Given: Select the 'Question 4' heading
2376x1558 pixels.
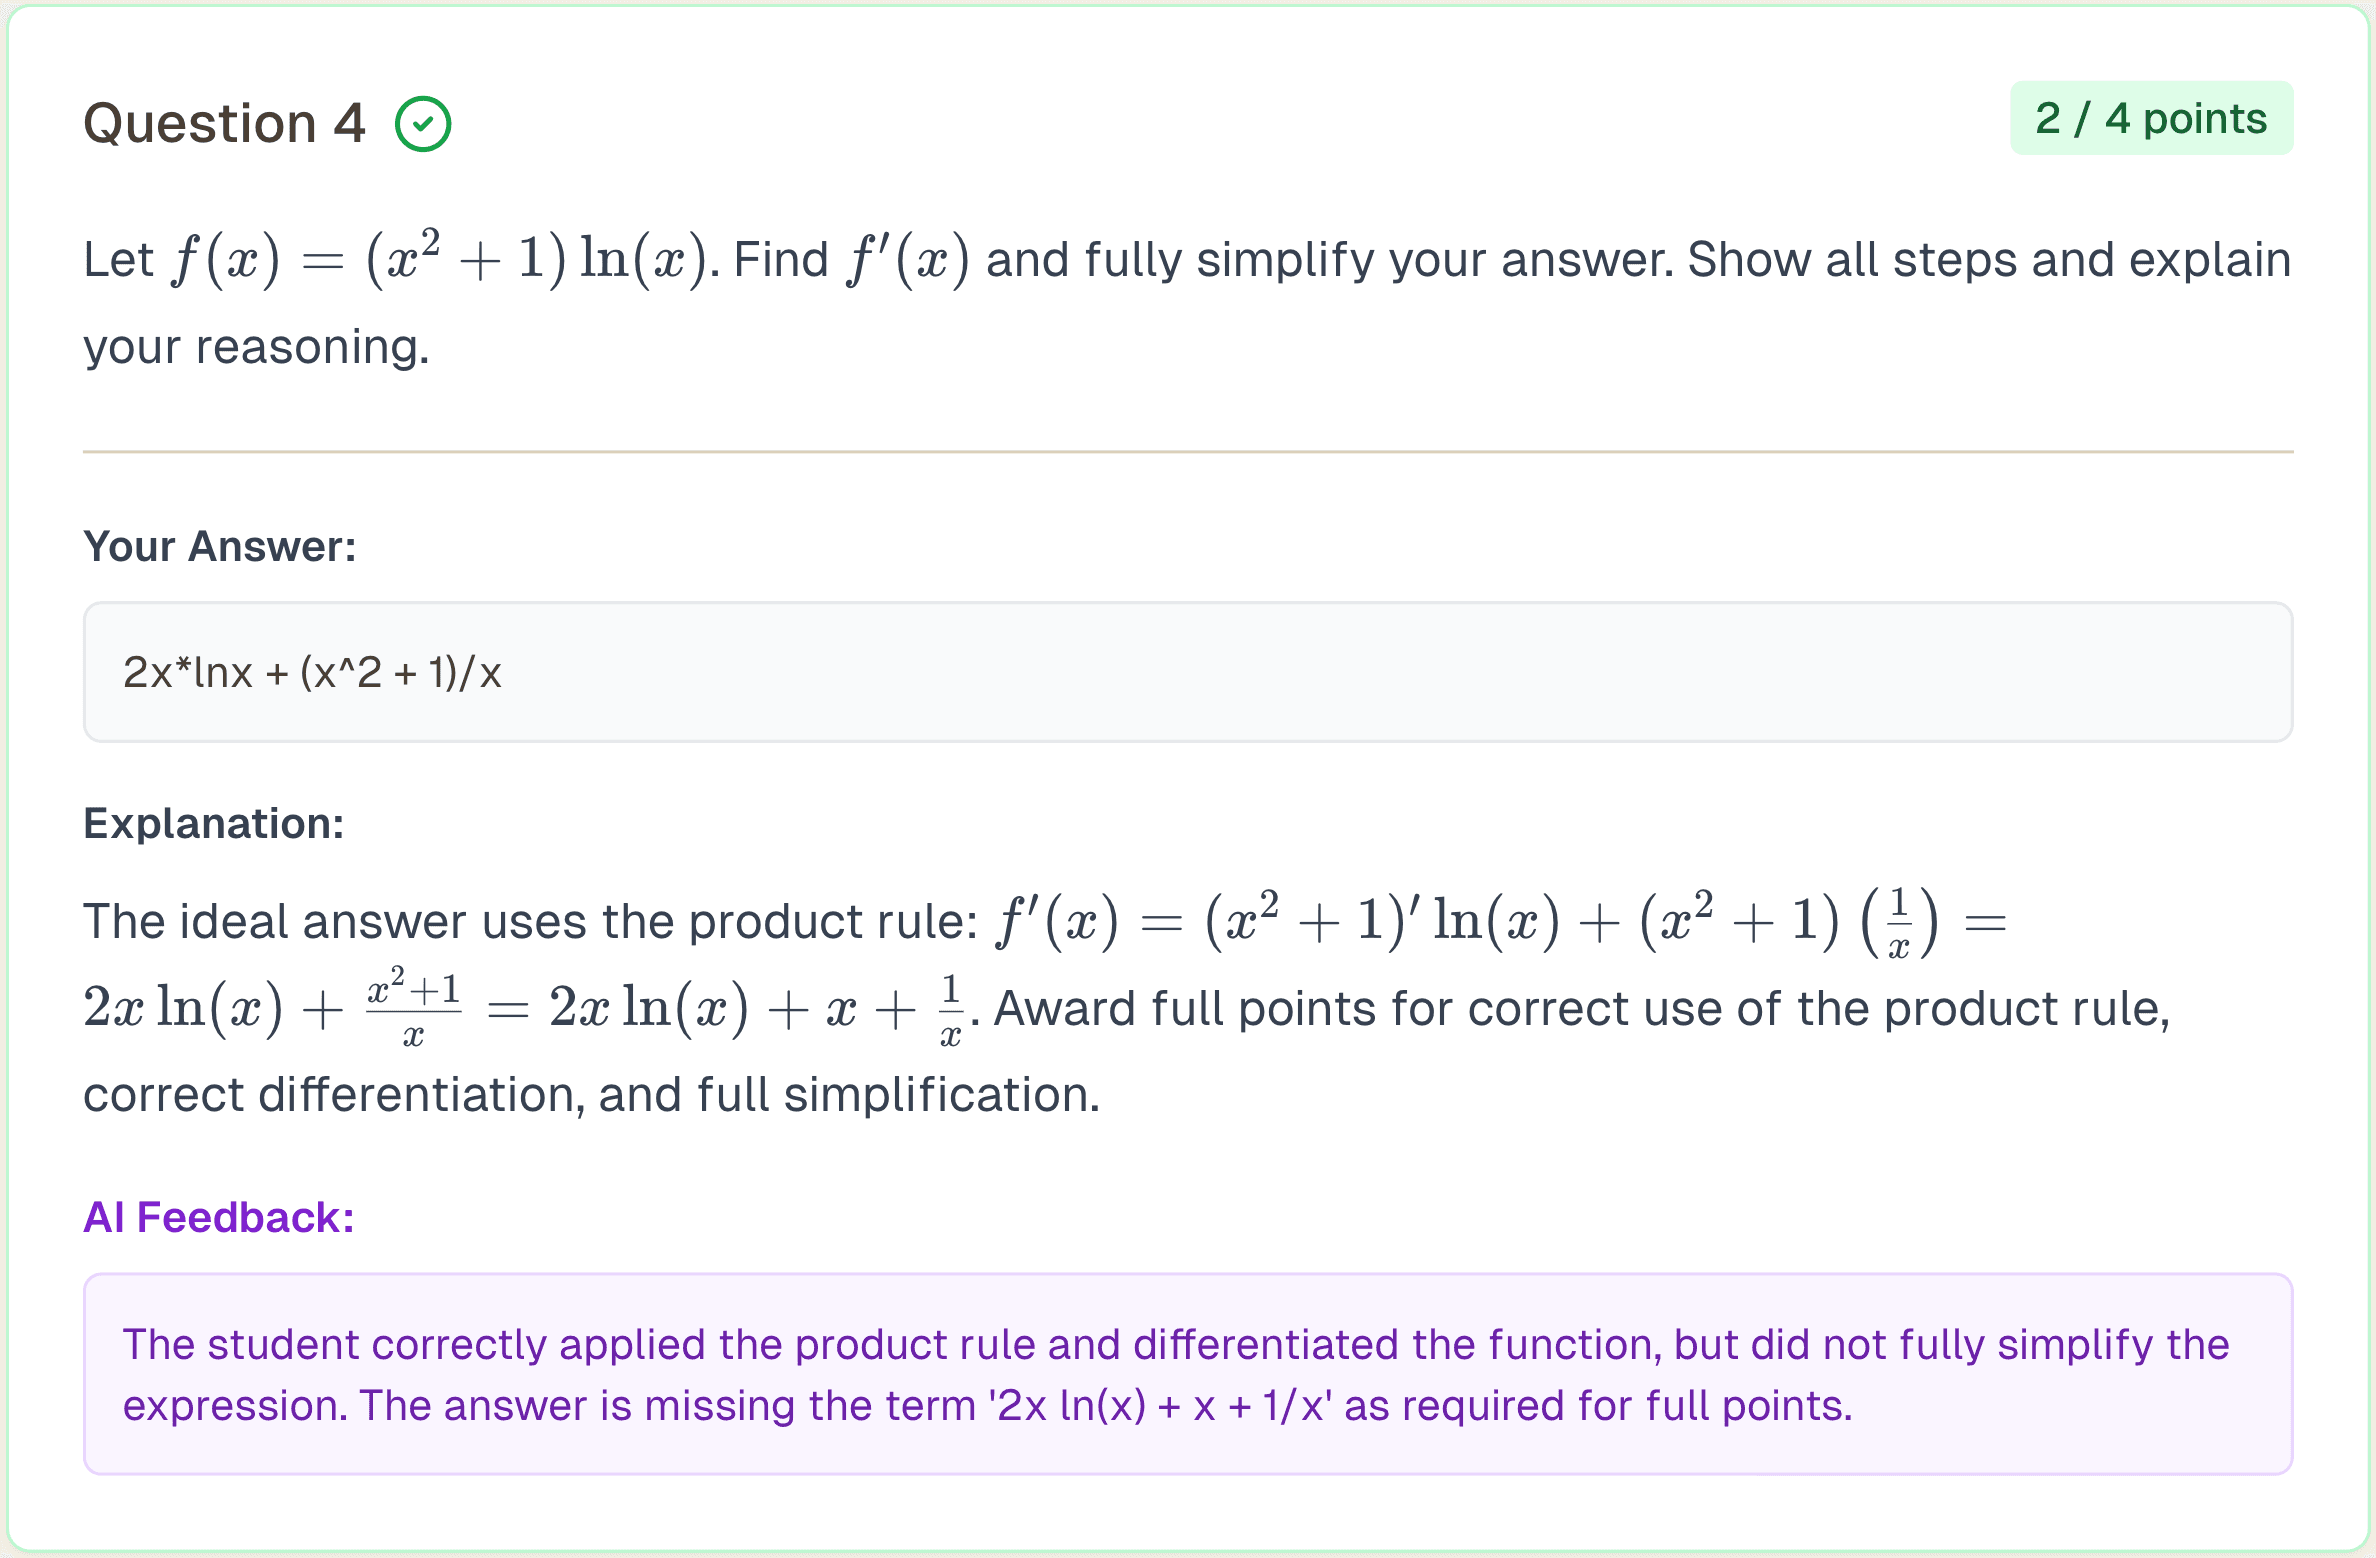Looking at the screenshot, I should [x=225, y=124].
